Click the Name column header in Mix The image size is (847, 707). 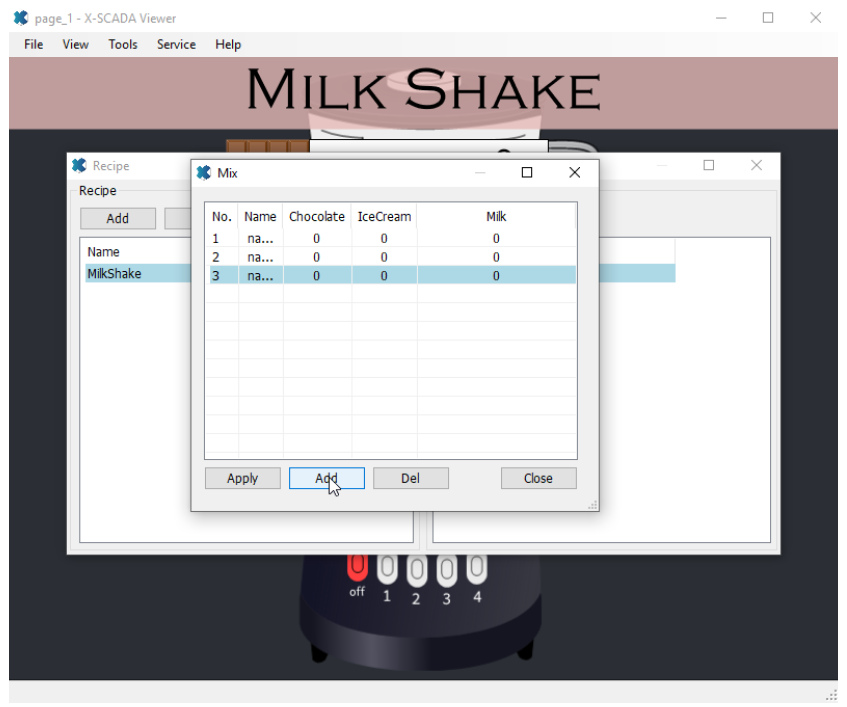pyautogui.click(x=260, y=217)
